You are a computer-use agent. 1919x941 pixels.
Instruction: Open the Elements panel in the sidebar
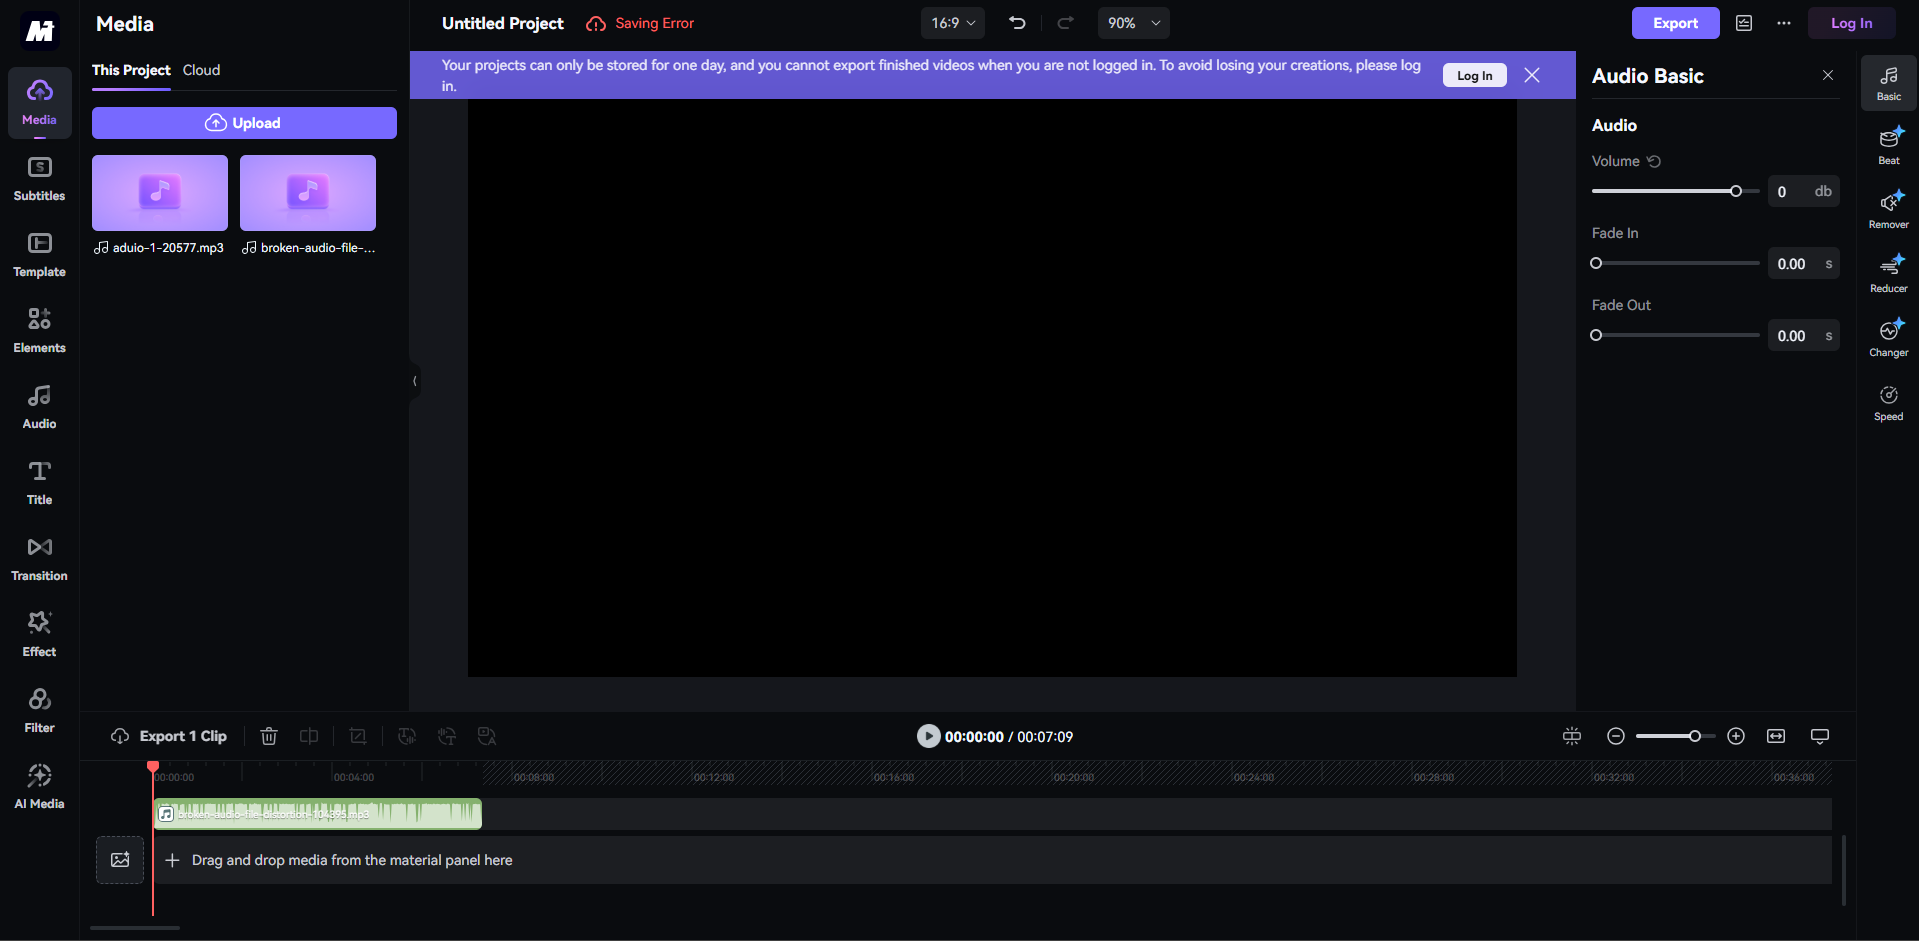click(x=39, y=332)
